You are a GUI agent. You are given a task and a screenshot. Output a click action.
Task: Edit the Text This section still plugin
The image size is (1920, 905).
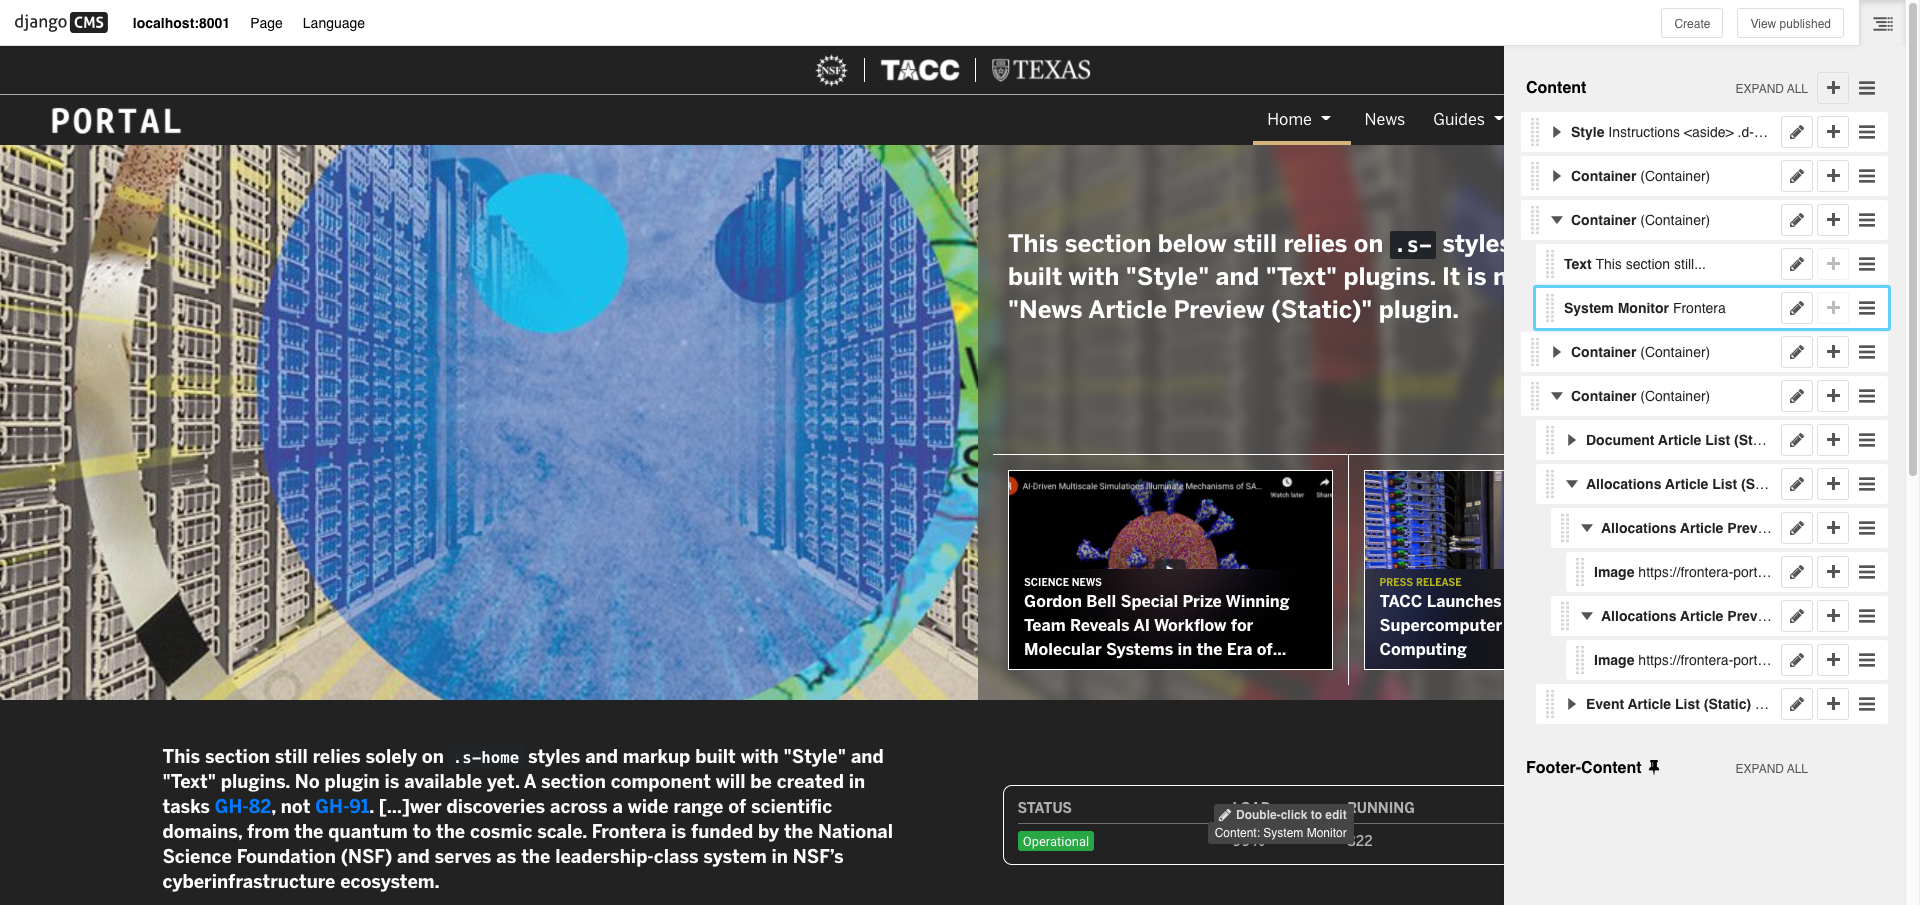(x=1797, y=264)
